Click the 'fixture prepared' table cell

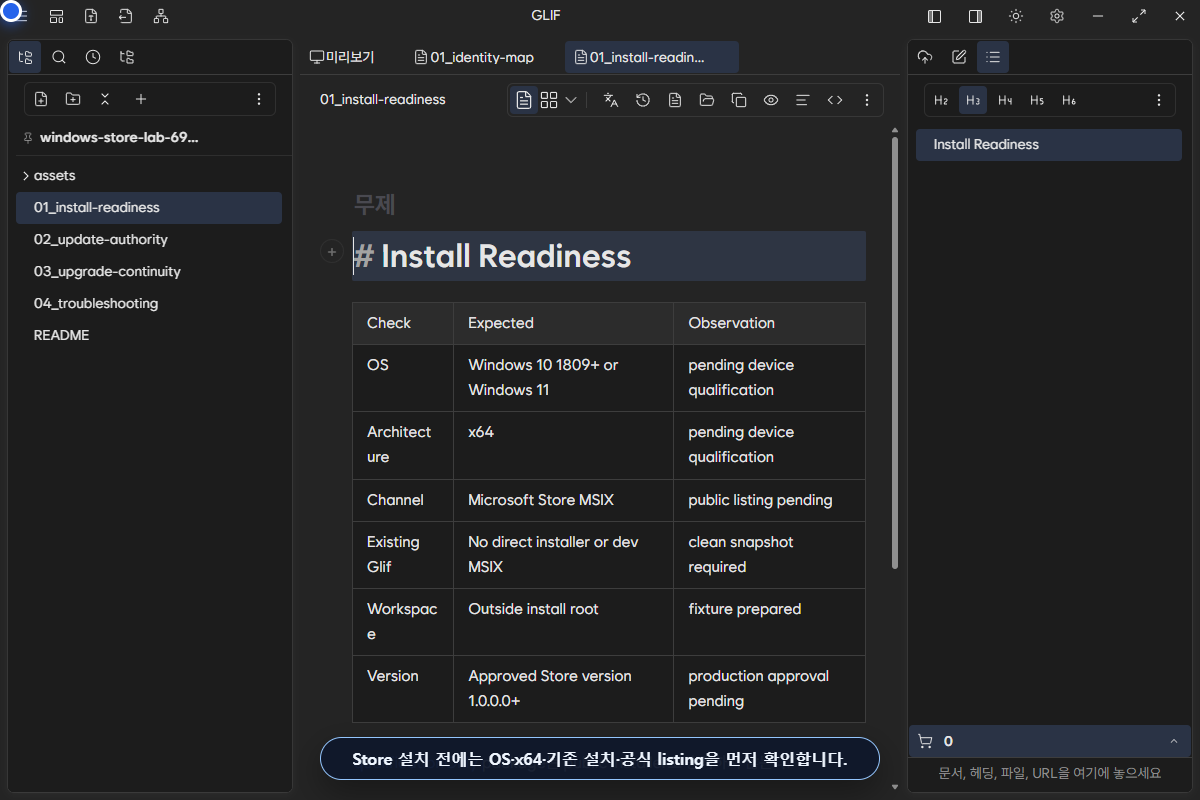click(x=769, y=622)
